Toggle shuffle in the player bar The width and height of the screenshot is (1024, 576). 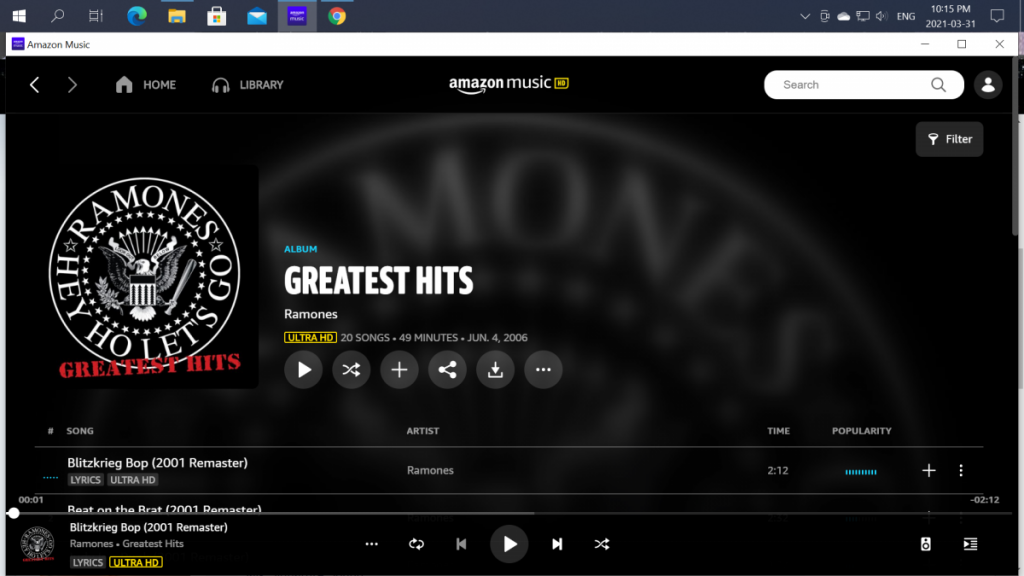601,544
